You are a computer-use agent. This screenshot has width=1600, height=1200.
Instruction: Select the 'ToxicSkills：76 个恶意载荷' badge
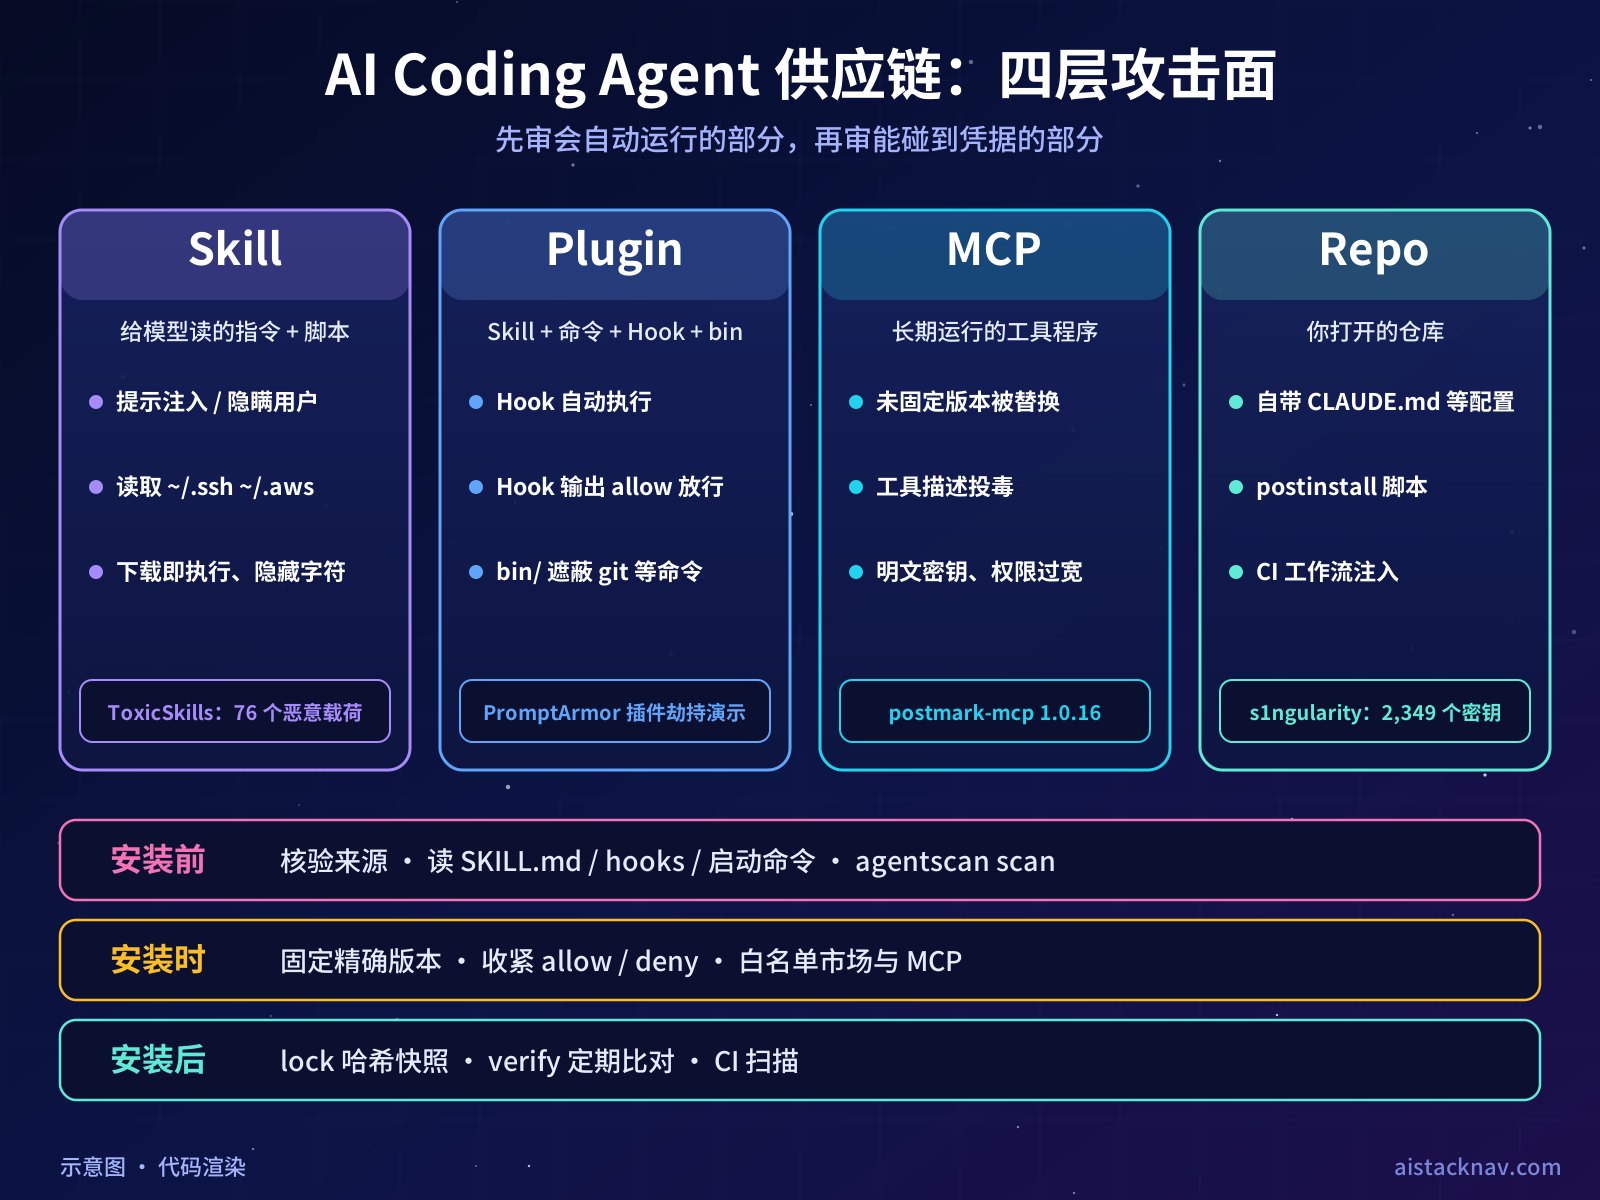coord(235,711)
